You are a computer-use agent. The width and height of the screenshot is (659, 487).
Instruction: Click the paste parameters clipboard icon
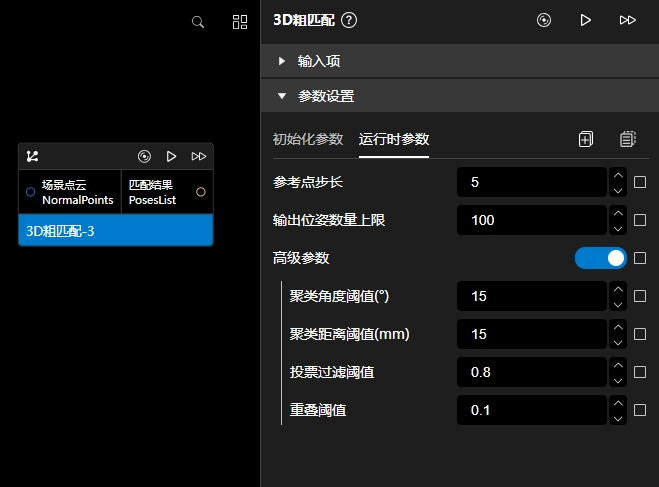627,139
